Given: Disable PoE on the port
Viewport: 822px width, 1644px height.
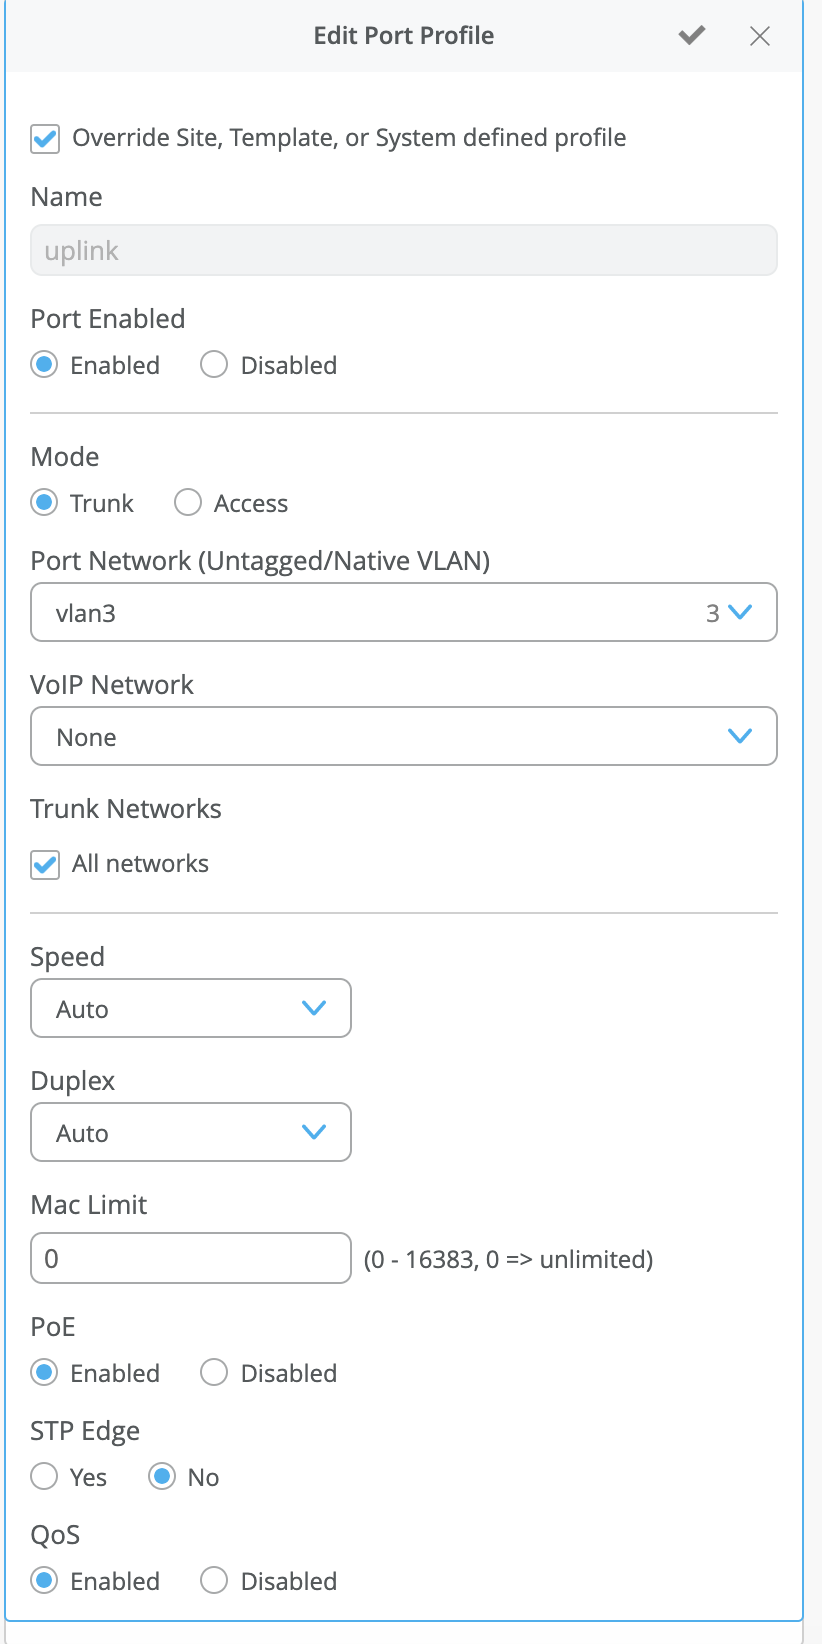Looking at the screenshot, I should pyautogui.click(x=214, y=1373).
